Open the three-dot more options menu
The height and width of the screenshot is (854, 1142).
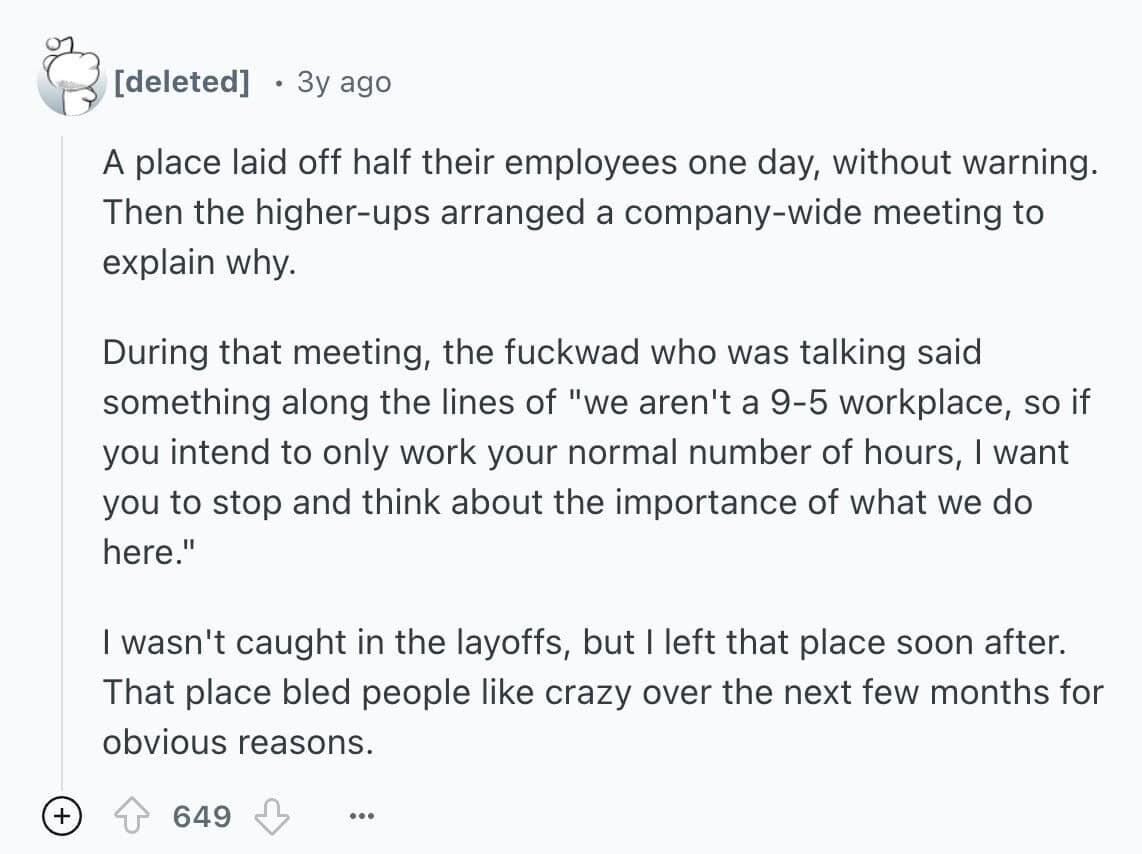pos(361,817)
